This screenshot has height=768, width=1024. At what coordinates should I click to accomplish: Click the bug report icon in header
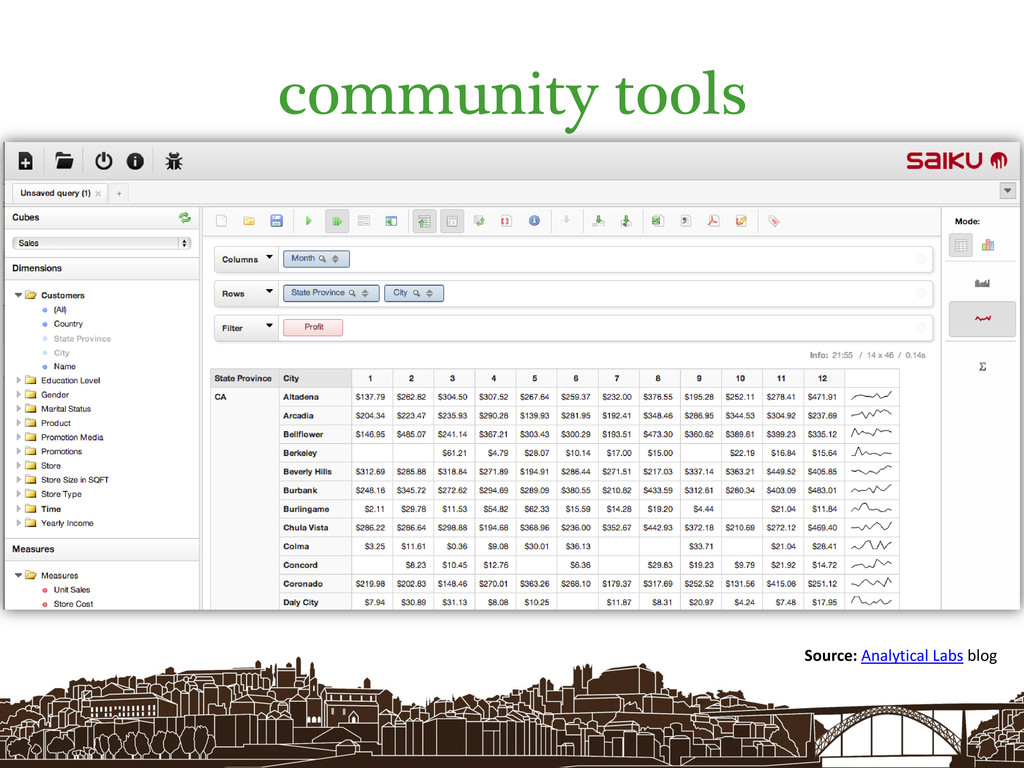[173, 161]
